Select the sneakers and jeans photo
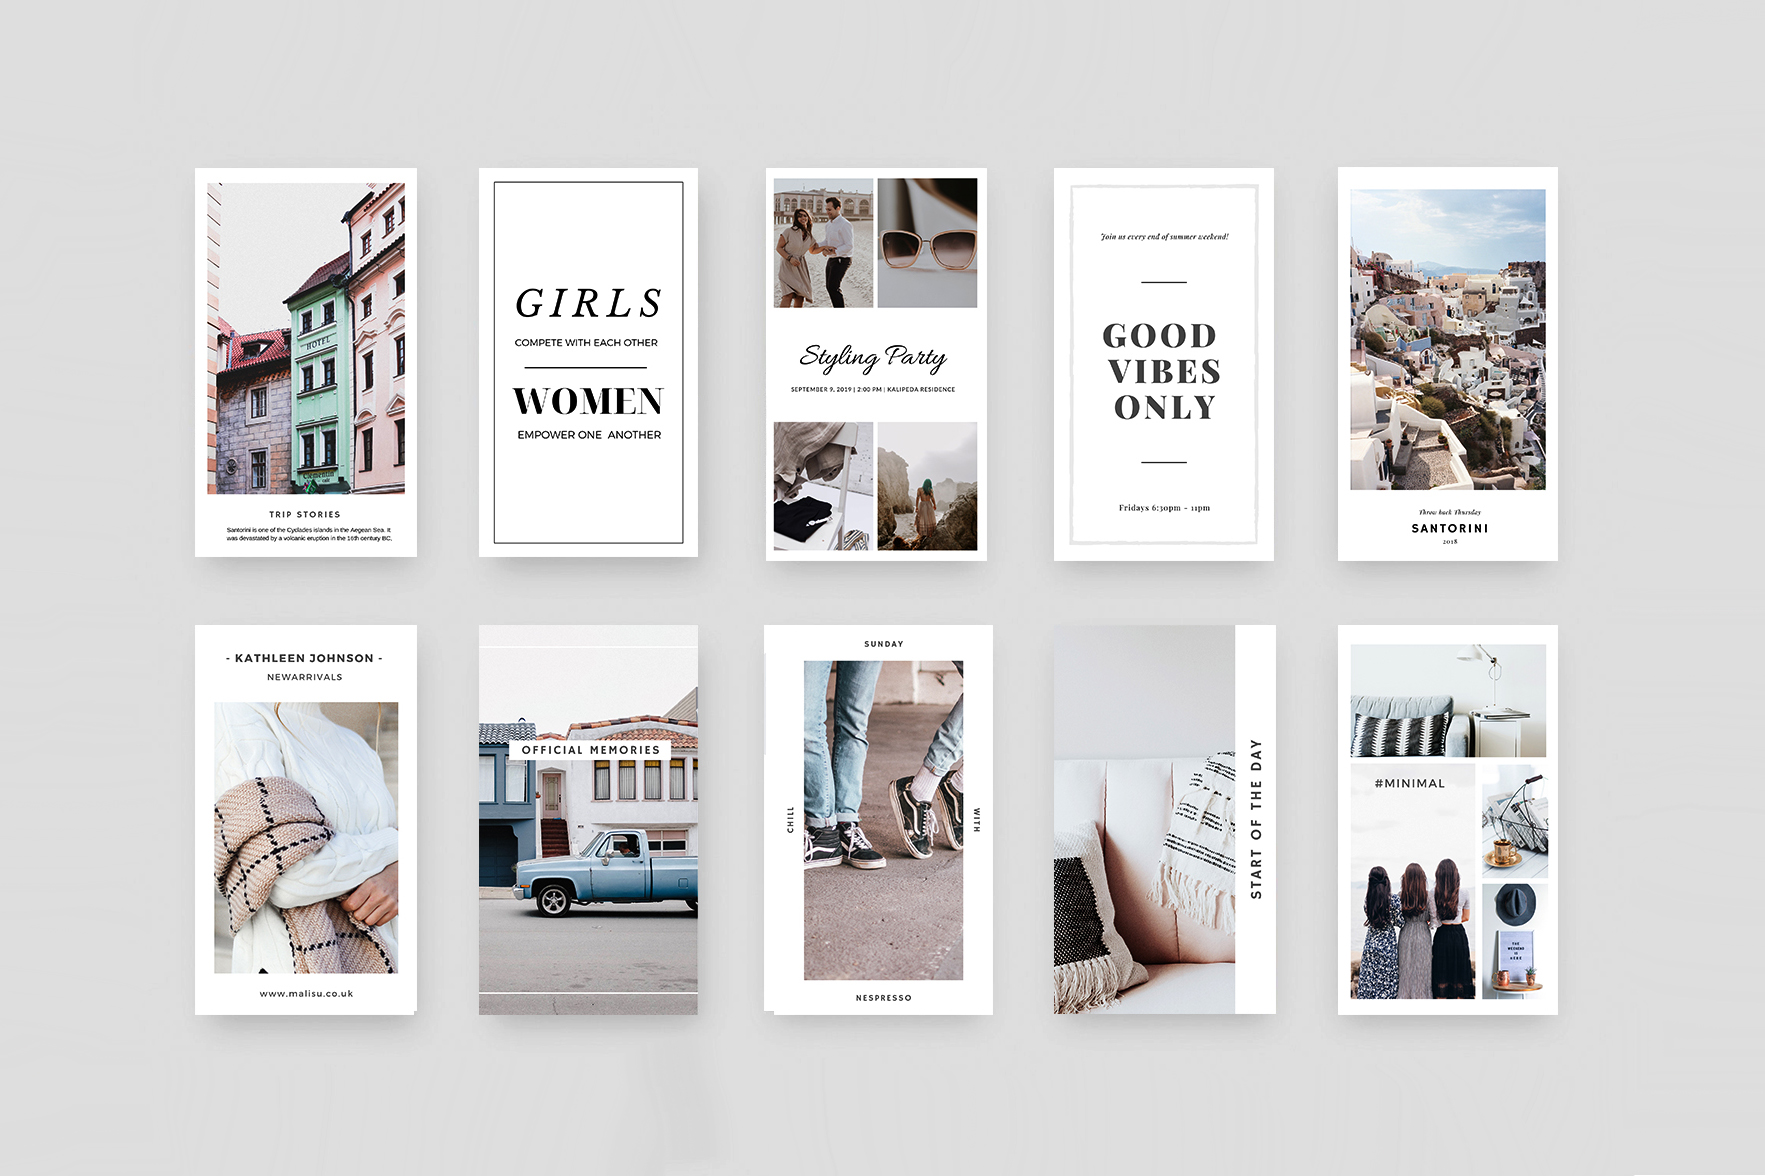 tap(884, 820)
